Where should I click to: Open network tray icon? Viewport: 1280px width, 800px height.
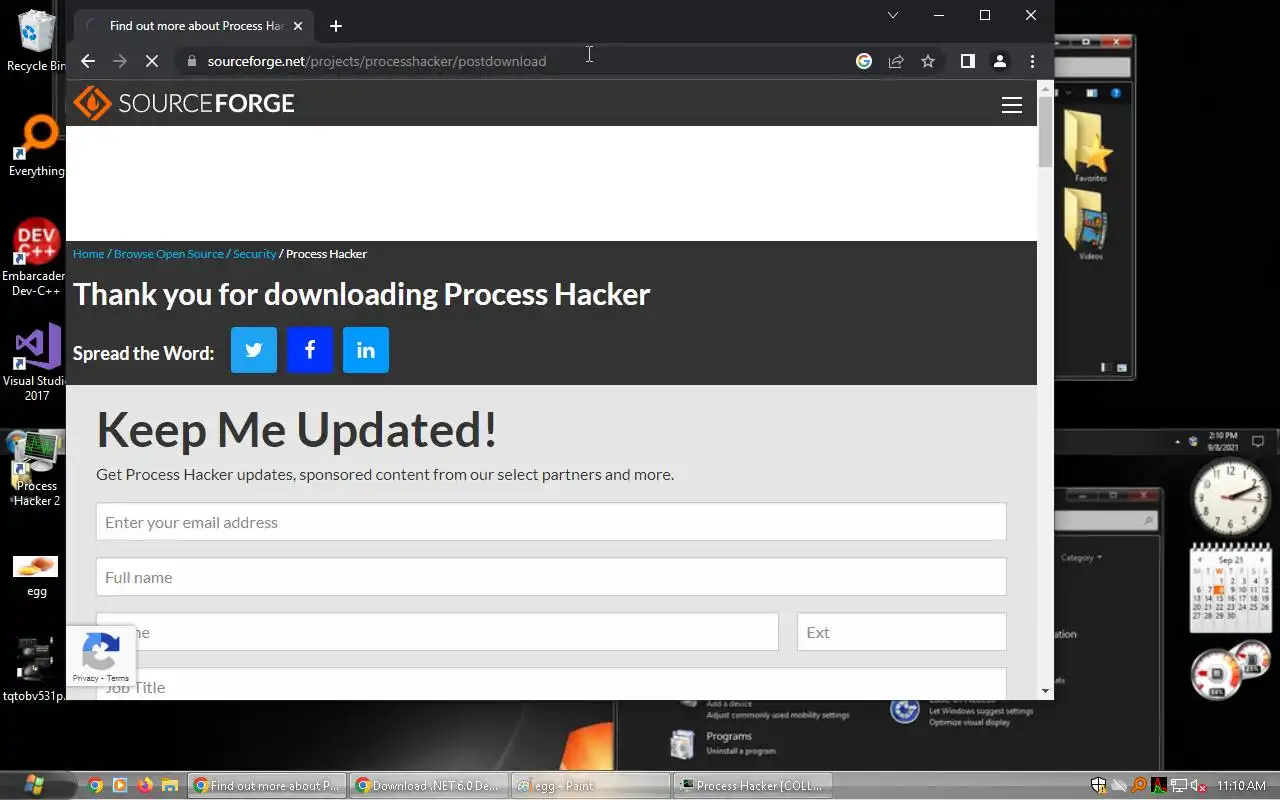coord(1179,786)
